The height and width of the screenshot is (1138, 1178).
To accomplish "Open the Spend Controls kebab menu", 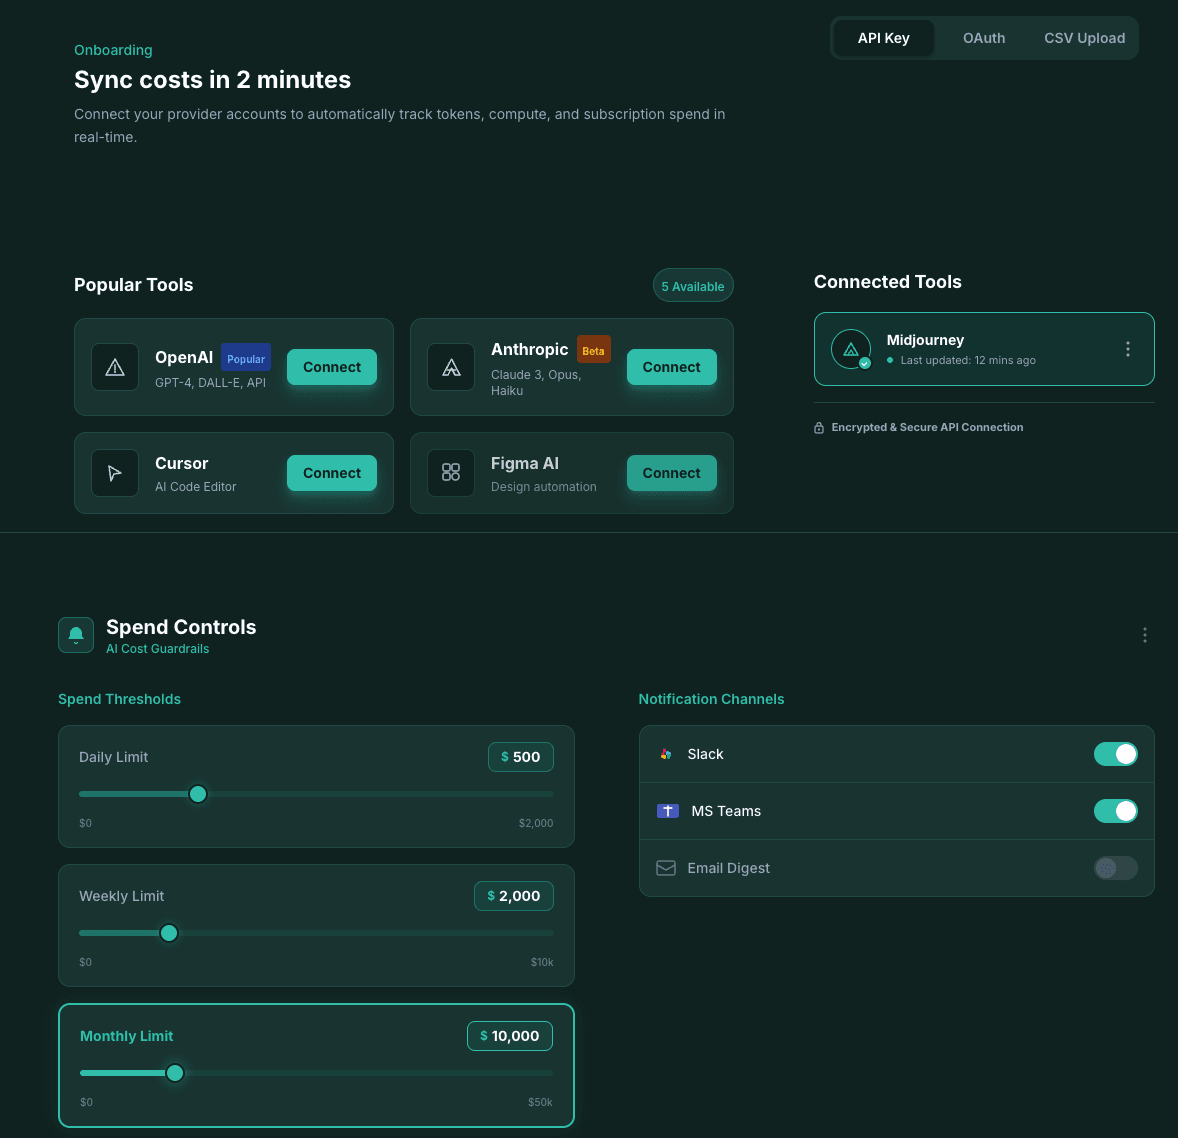I will [x=1145, y=635].
